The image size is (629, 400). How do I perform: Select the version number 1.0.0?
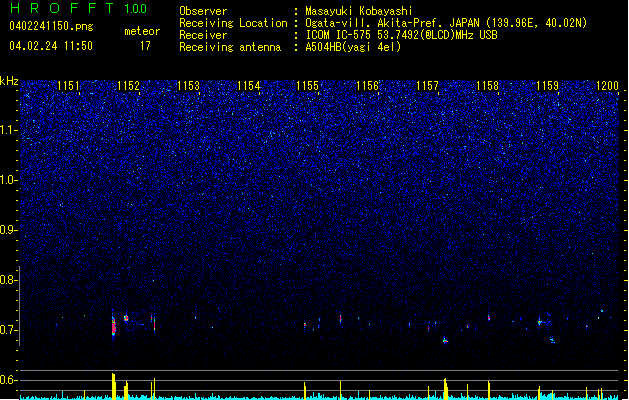click(x=136, y=9)
